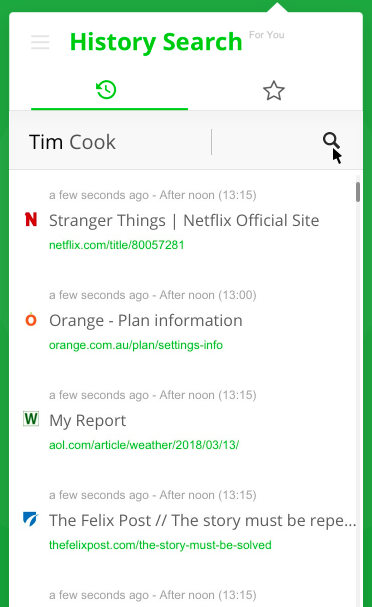372x607 pixels.
Task: Click the green W favicon
Action: click(31, 419)
